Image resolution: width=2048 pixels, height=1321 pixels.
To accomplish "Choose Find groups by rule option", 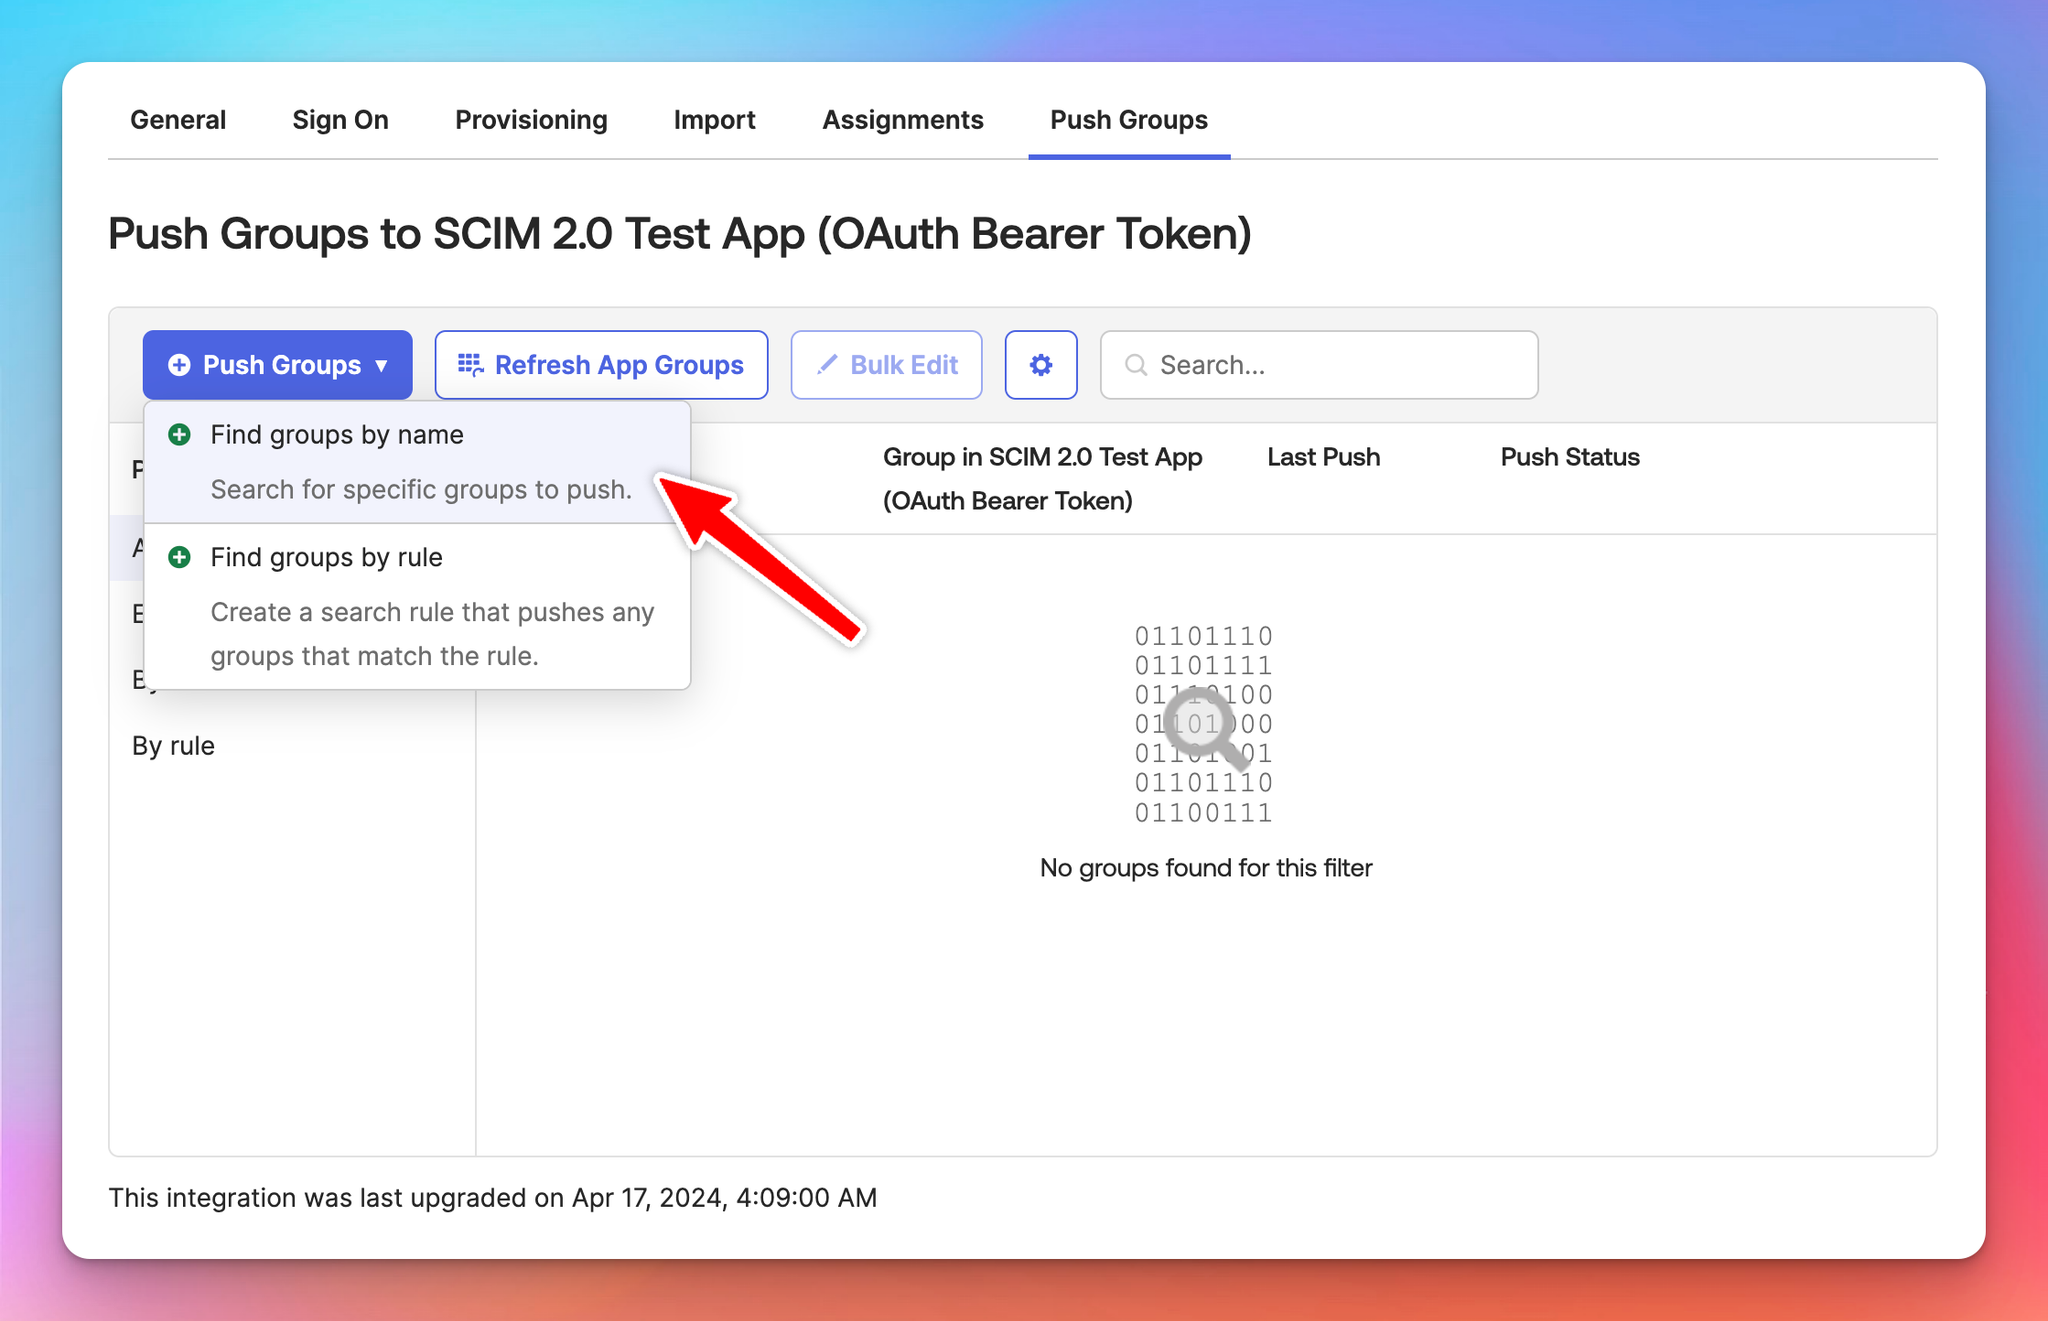I will click(x=418, y=606).
